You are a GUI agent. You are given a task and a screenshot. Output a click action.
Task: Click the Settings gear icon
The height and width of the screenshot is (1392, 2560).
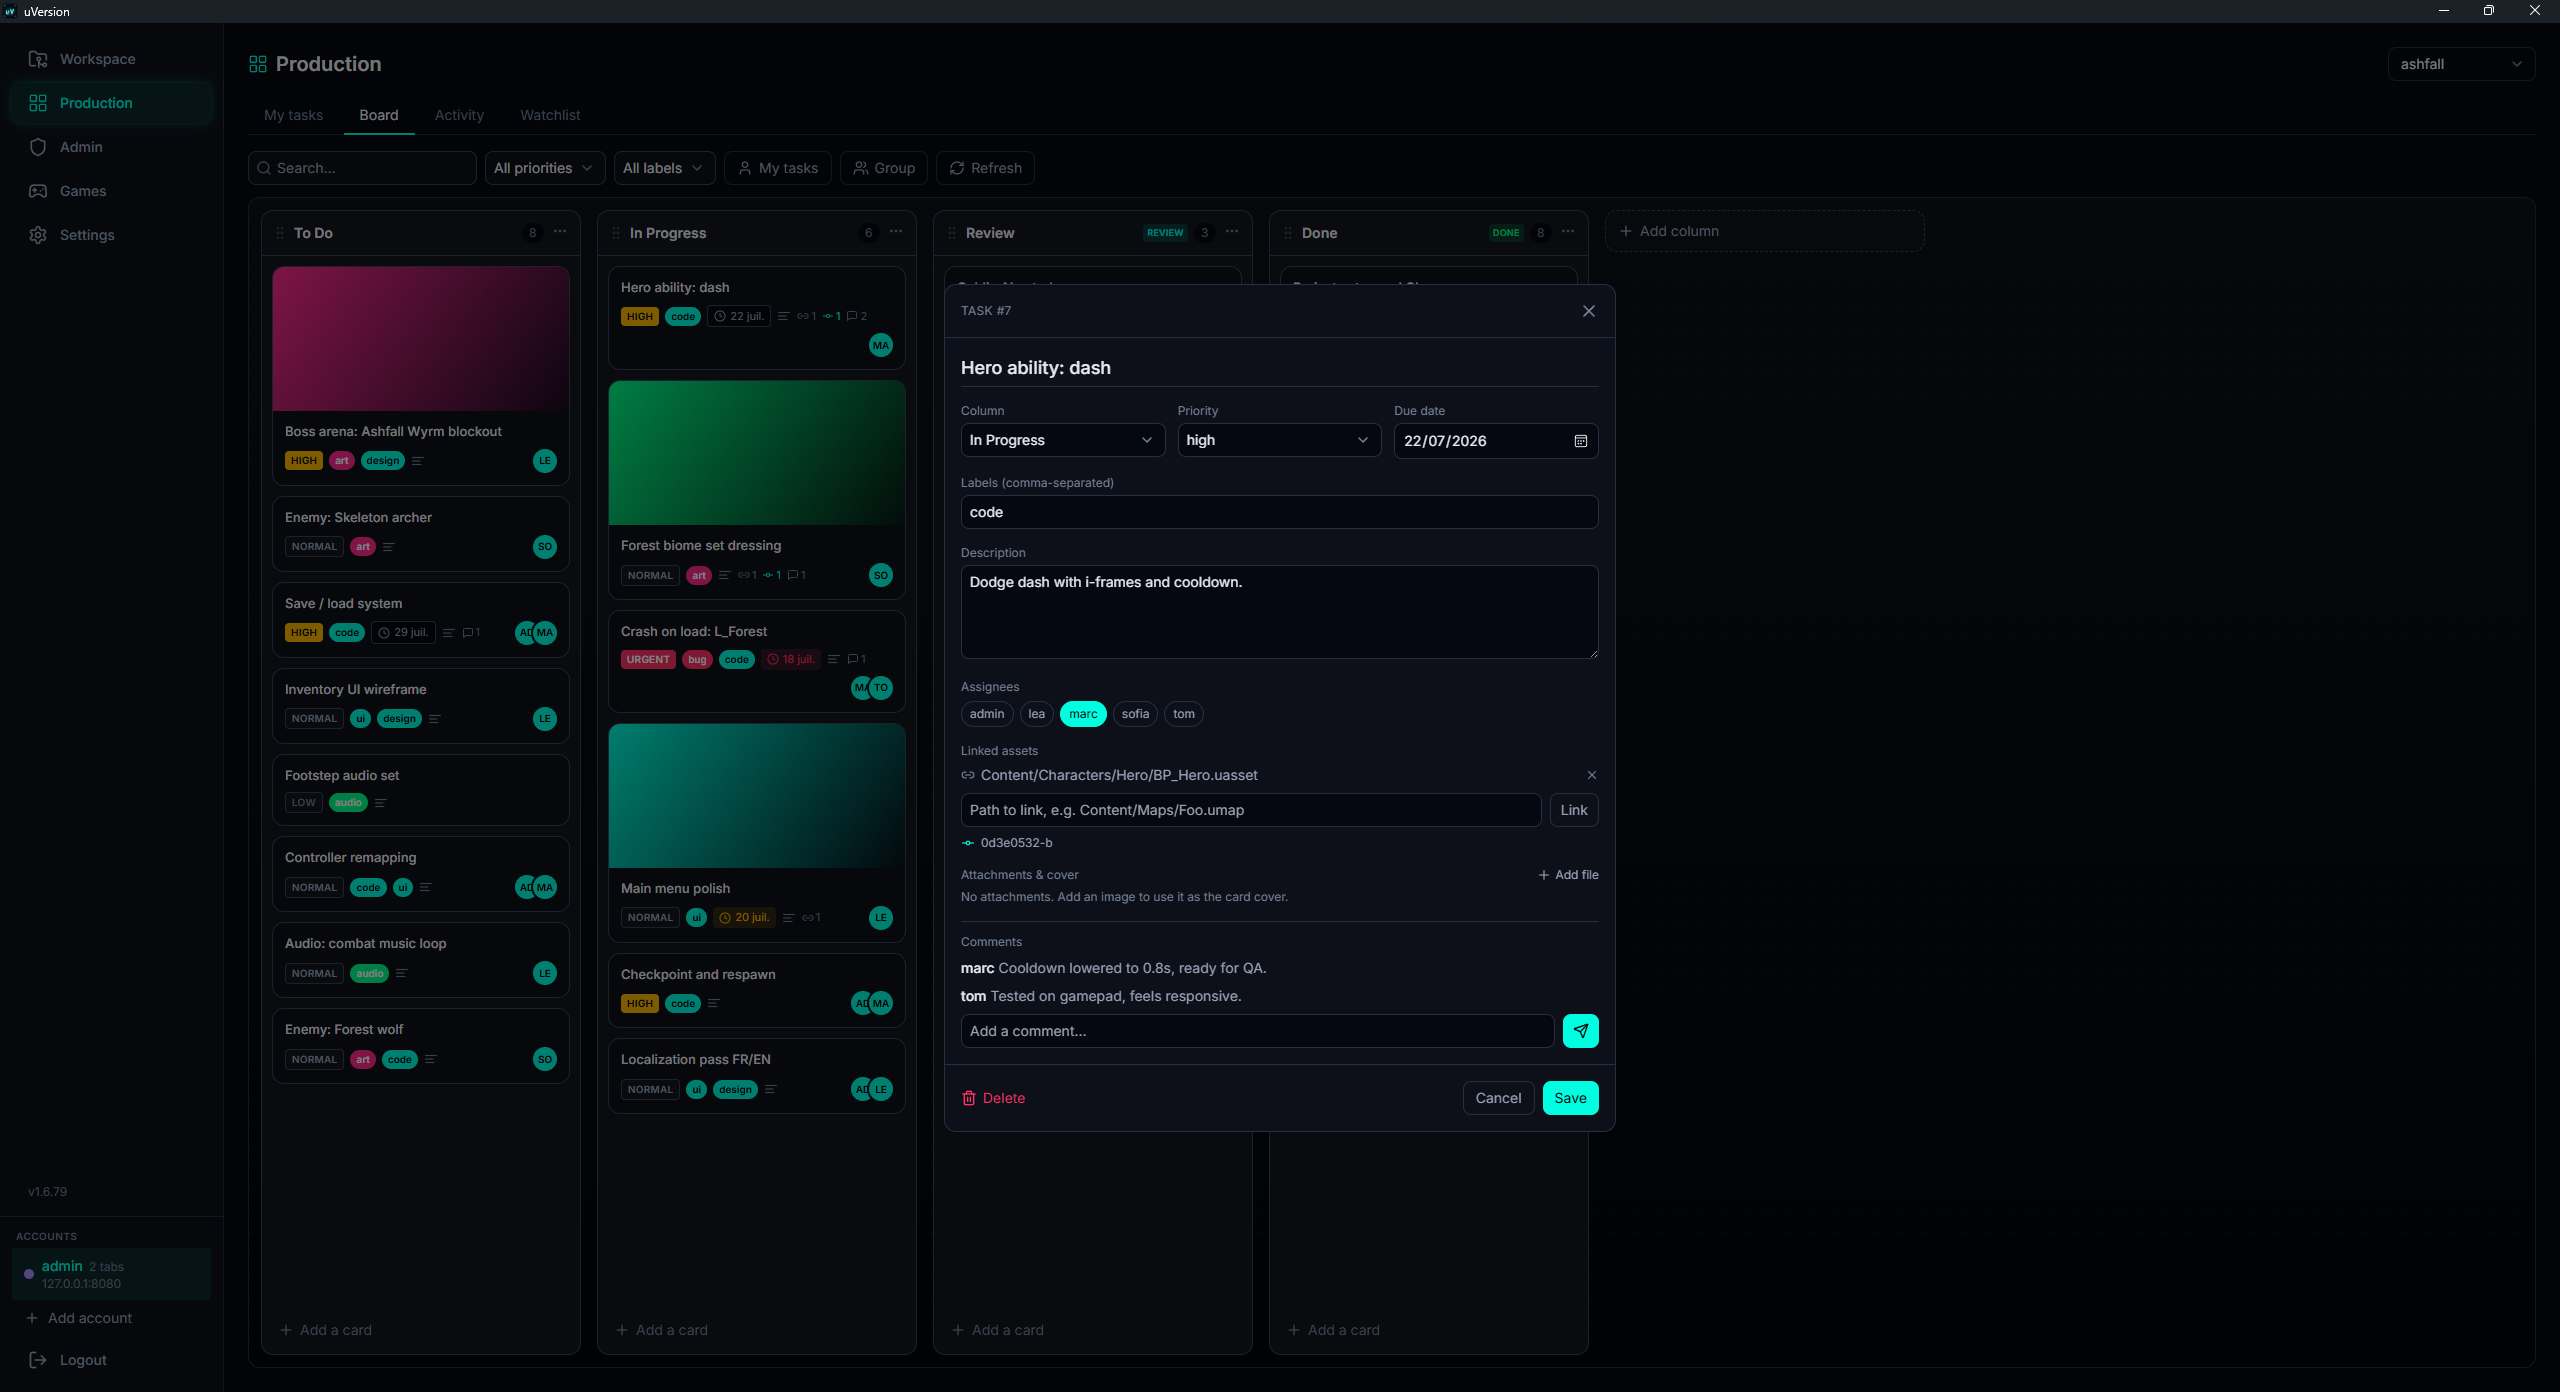click(38, 235)
